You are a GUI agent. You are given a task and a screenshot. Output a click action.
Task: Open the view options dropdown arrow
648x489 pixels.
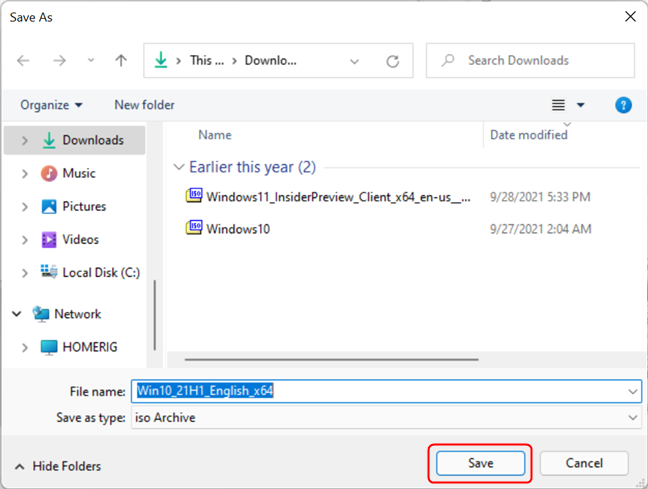(581, 105)
